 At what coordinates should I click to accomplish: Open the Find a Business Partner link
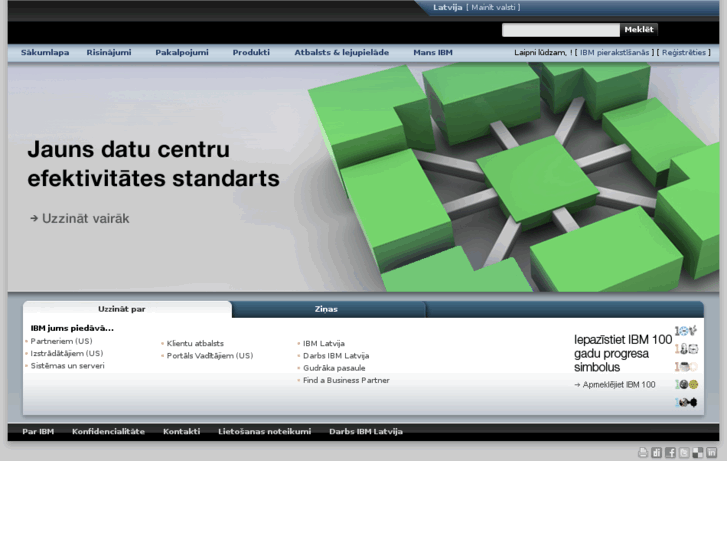(x=346, y=380)
